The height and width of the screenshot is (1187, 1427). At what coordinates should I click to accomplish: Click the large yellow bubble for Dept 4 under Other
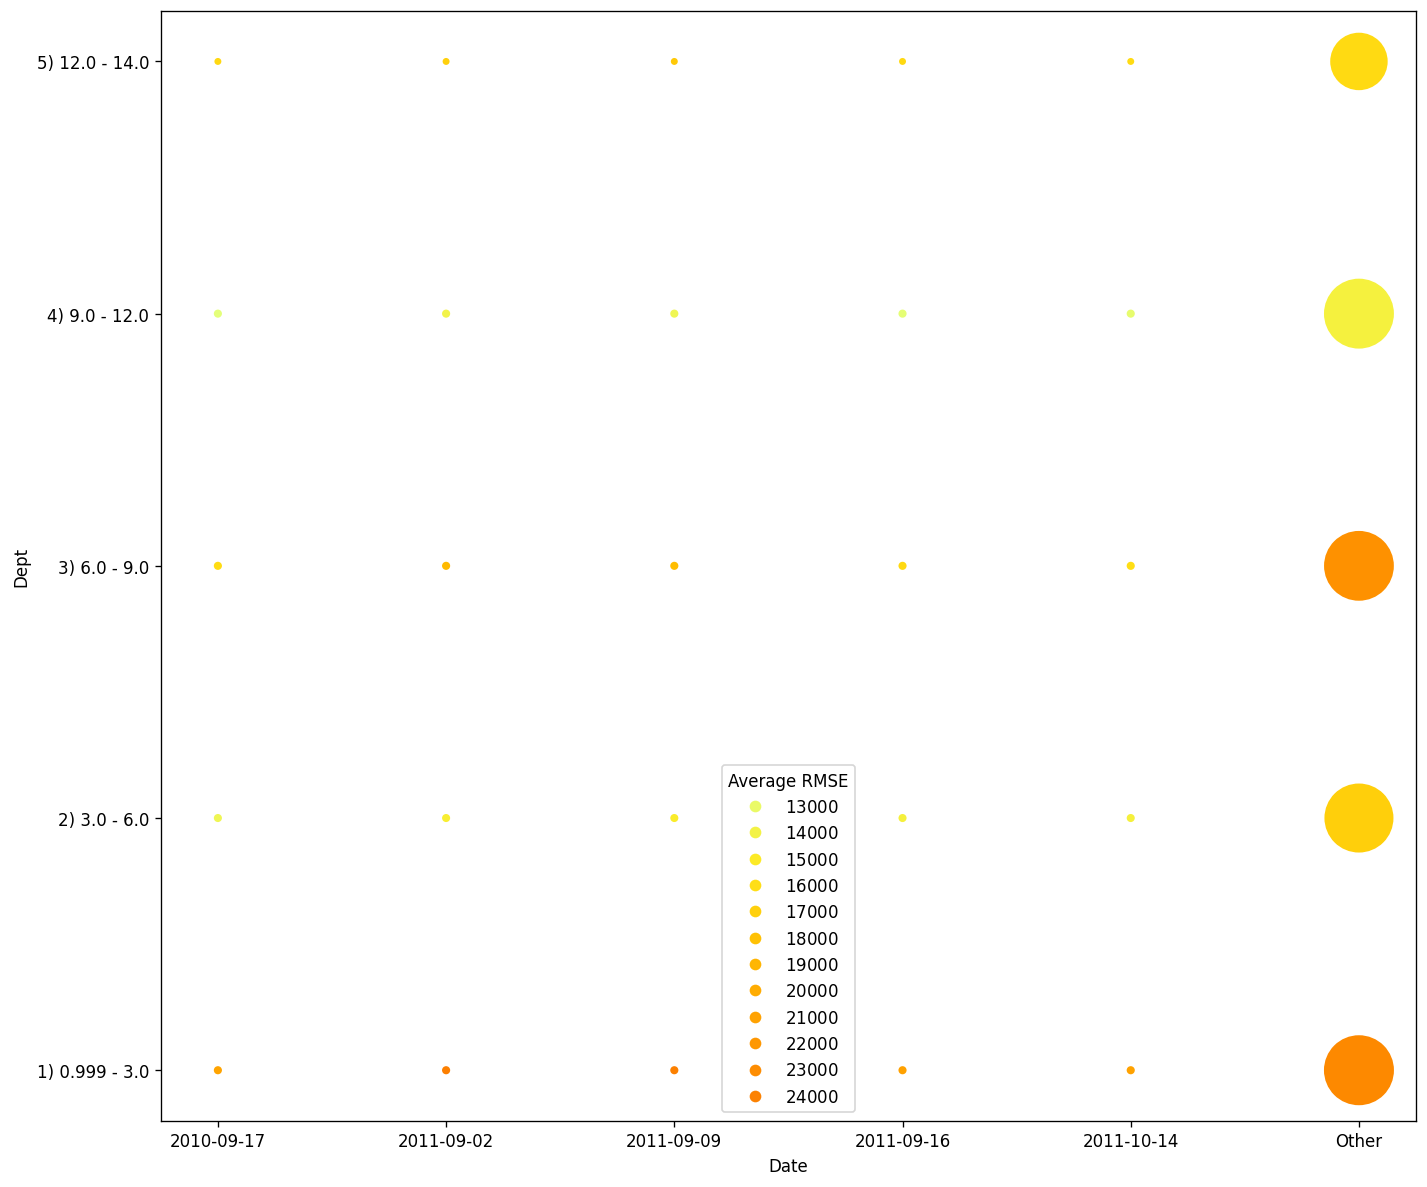pos(1359,313)
